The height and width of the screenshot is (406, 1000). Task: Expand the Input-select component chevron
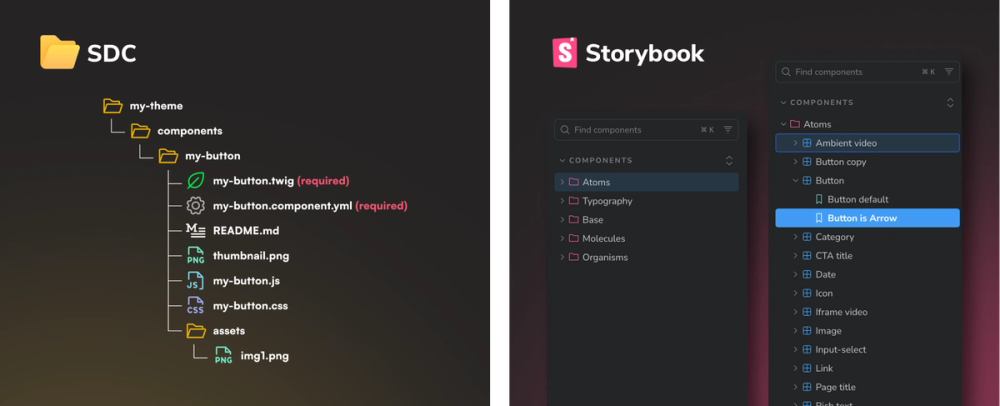tap(795, 349)
